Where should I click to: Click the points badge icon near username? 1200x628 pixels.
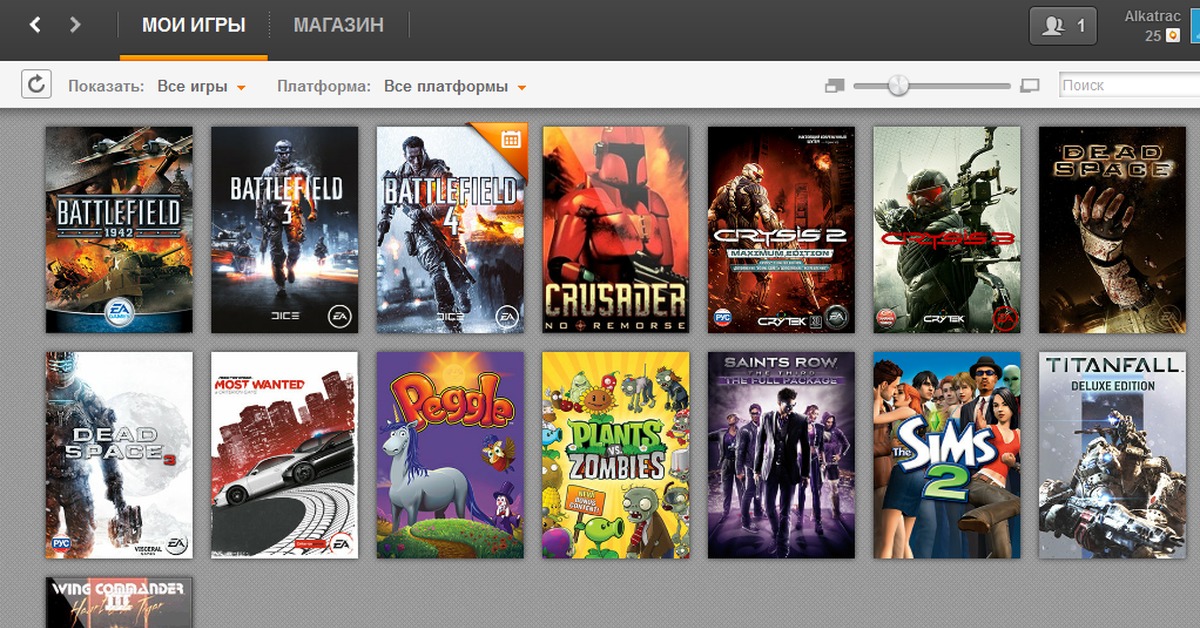pyautogui.click(x=1172, y=36)
